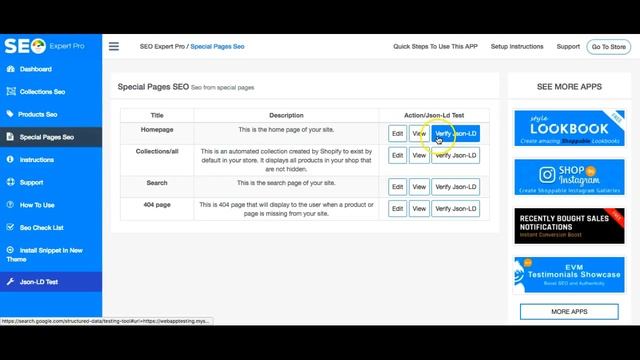
Task: Open EVM Testimonials Showcase banner
Action: coord(569,275)
